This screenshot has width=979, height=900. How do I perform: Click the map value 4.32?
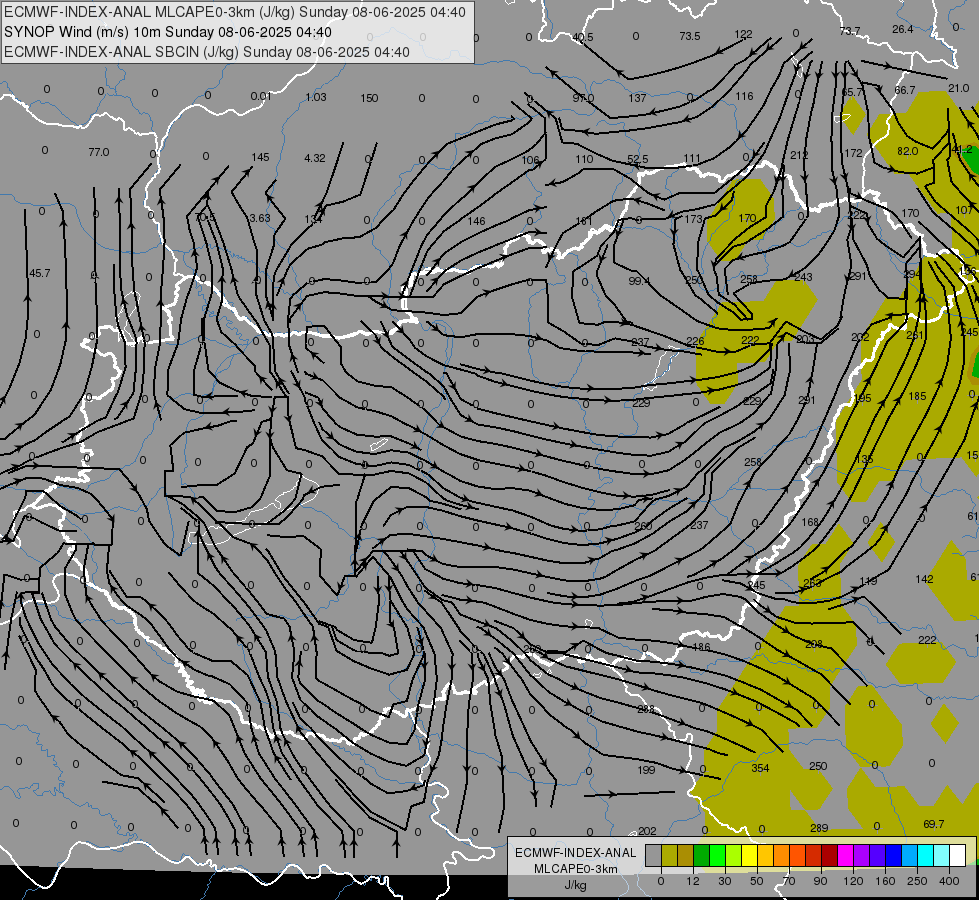click(315, 158)
